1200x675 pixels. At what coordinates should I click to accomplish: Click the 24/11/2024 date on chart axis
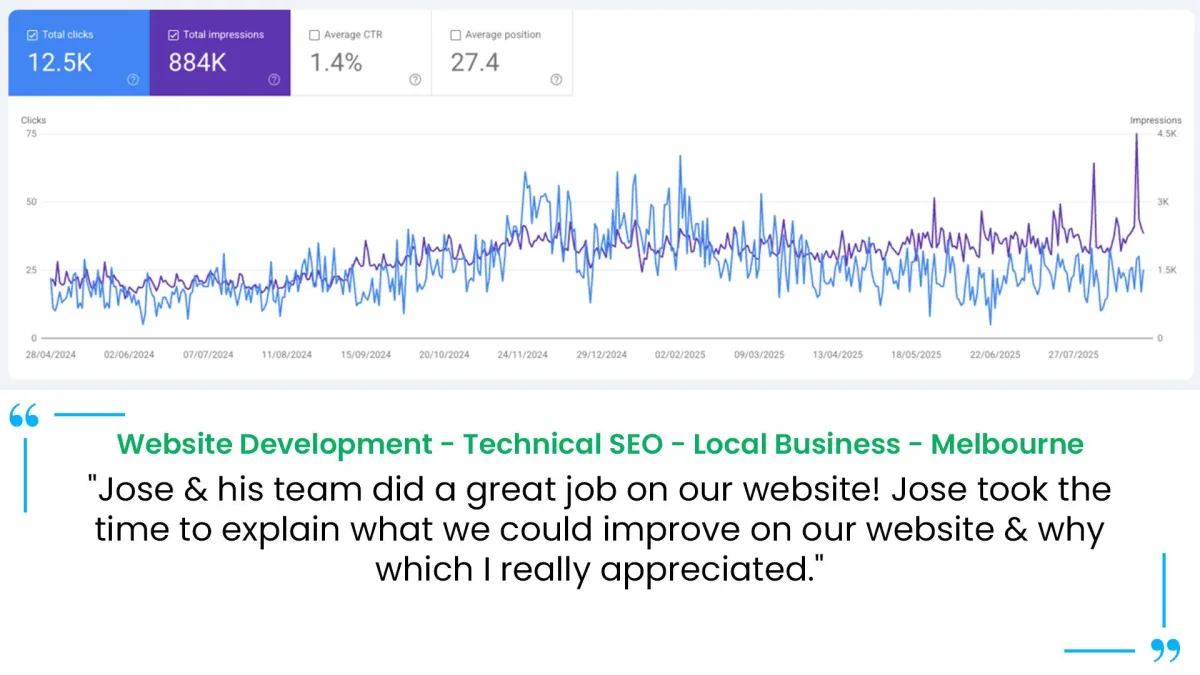pos(522,355)
